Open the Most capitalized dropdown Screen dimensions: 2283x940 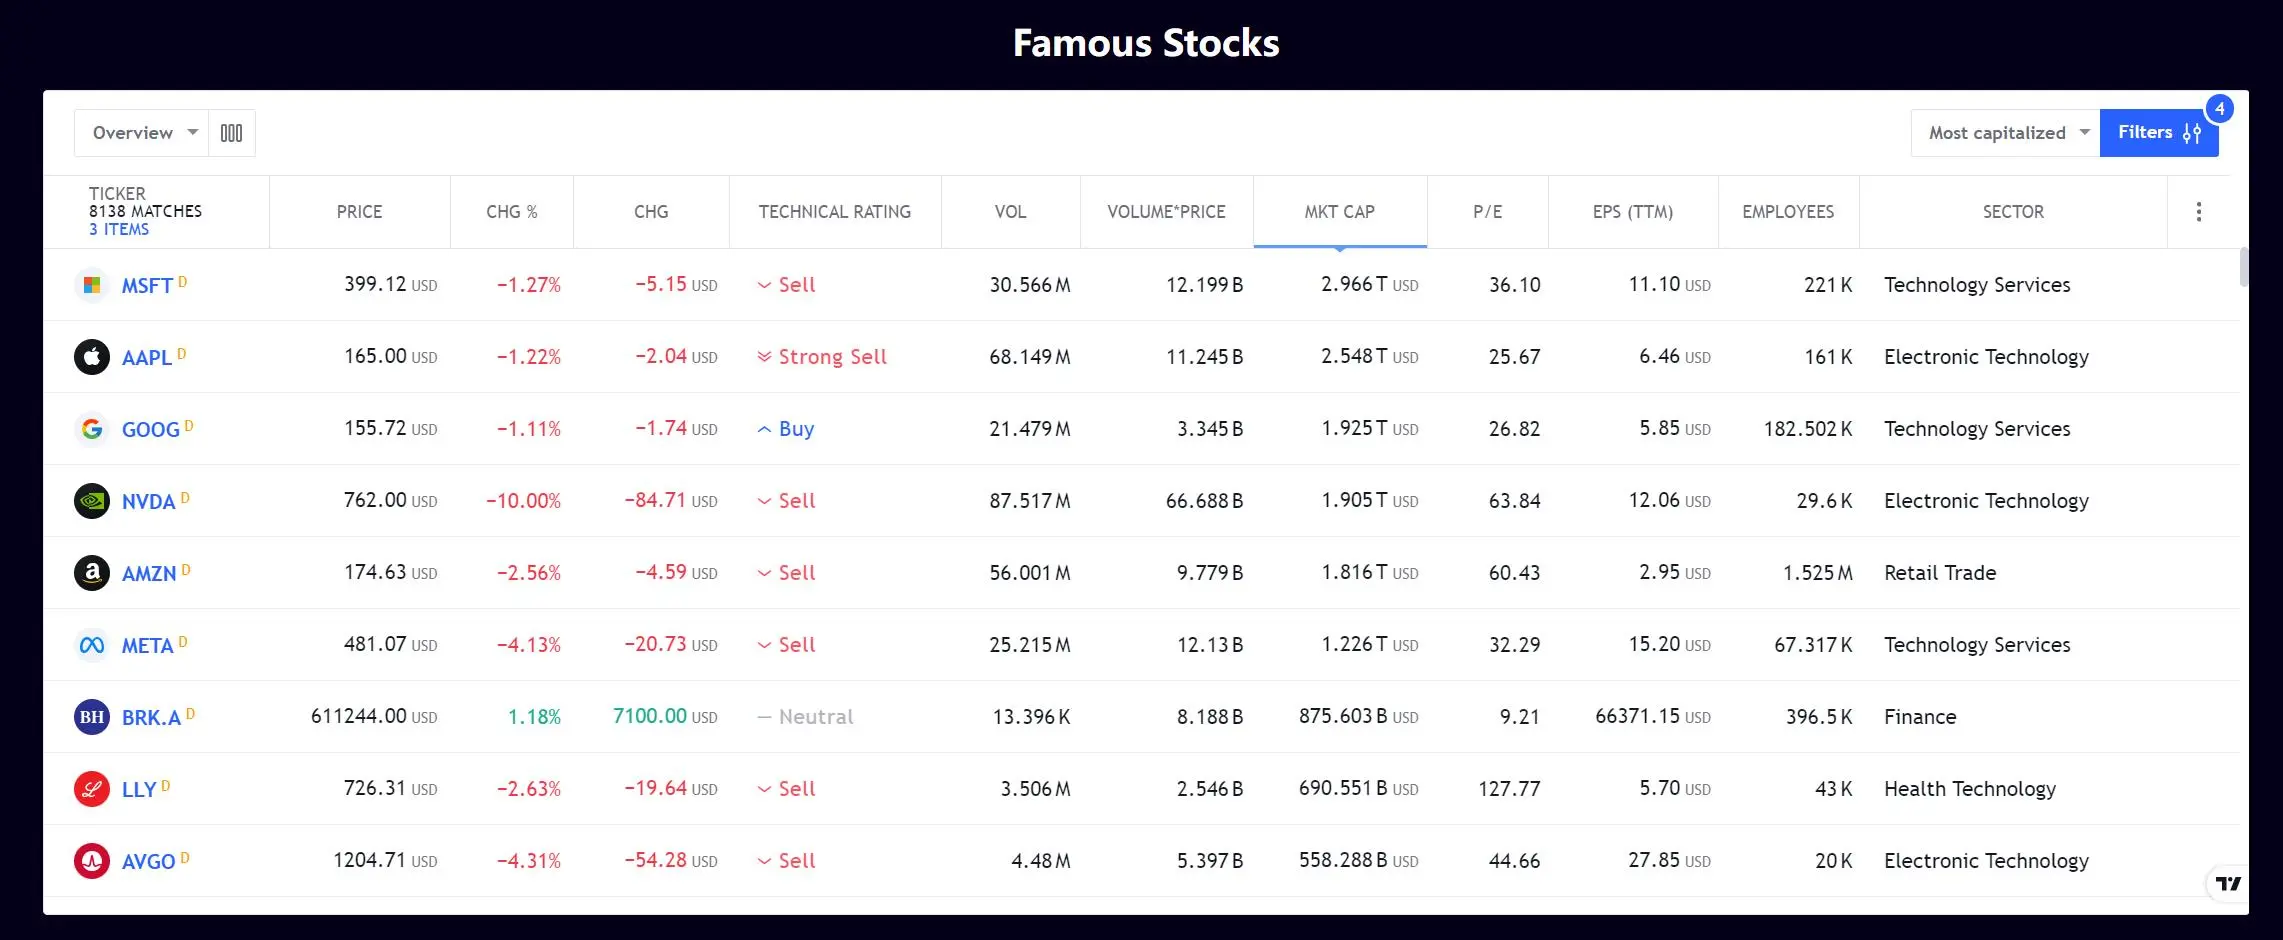coord(2005,133)
